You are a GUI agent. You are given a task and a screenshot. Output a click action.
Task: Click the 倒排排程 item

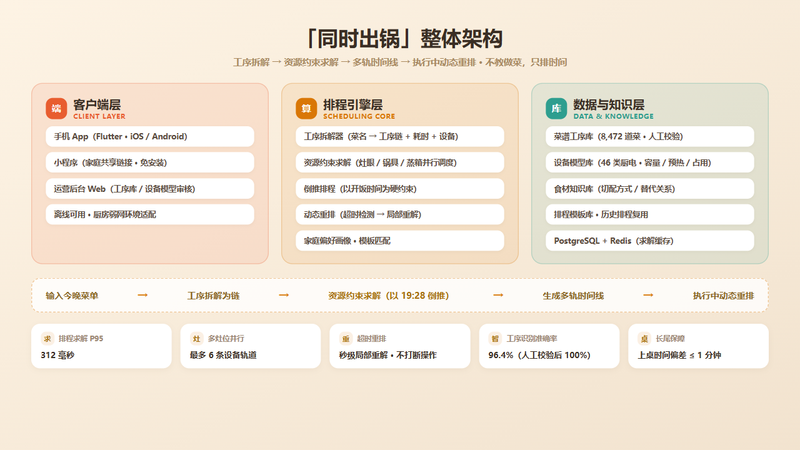coord(400,189)
